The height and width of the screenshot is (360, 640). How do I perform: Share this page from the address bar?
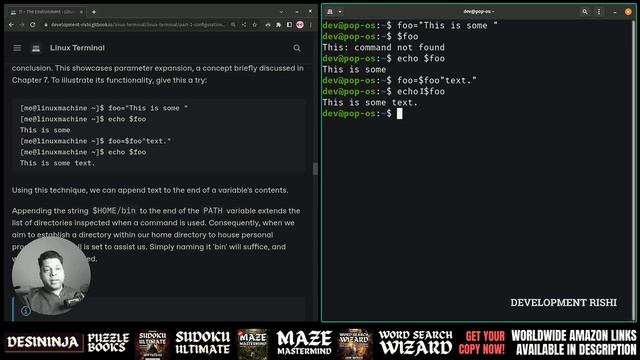coord(244,25)
